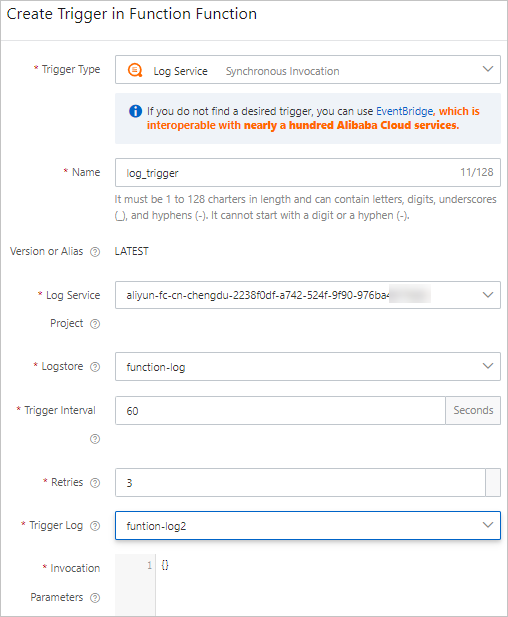This screenshot has width=508, height=617.
Task: Click the Trigger Interval field showing 60
Action: click(280, 411)
